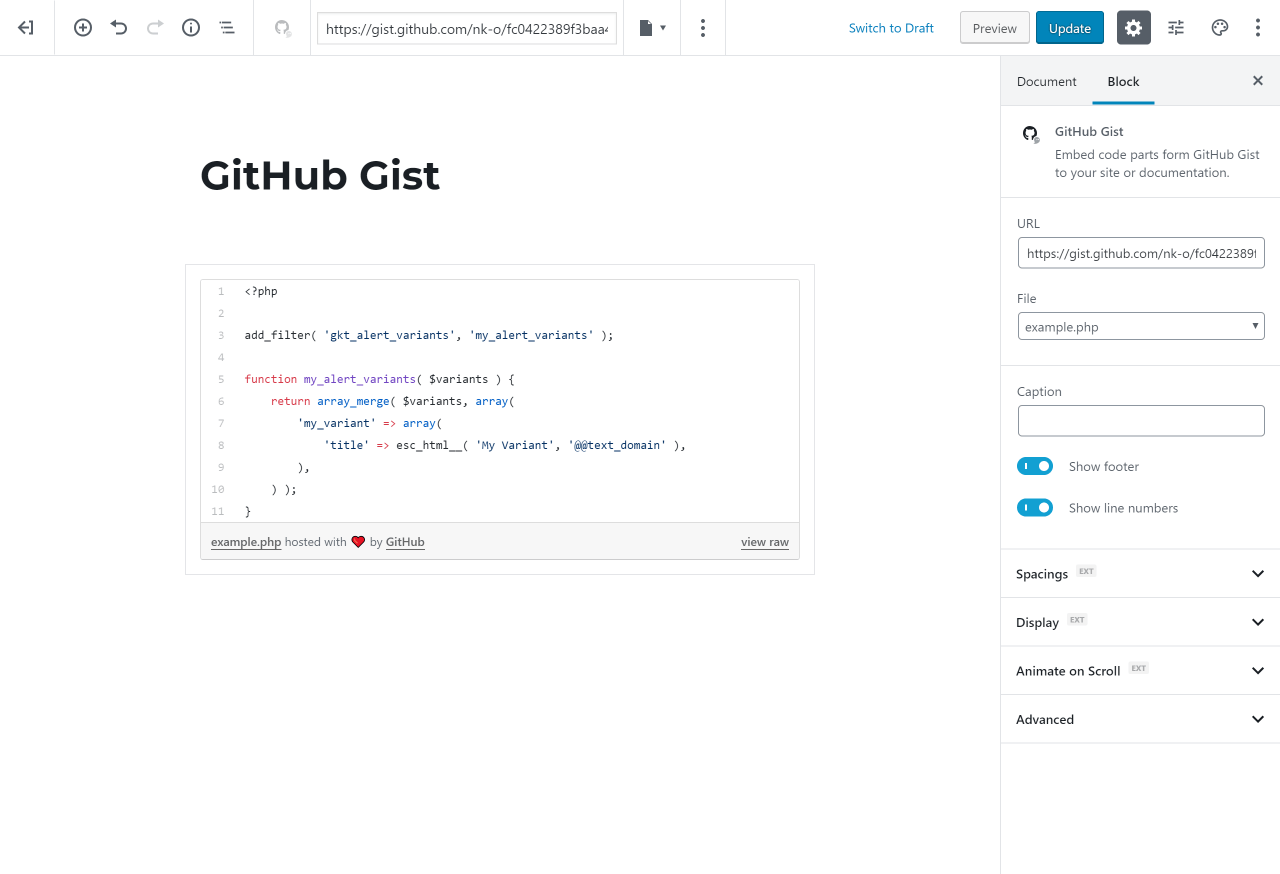Click the "'title' => esc_html__" code line
This screenshot has width=1280, height=874.
pyautogui.click(x=505, y=445)
